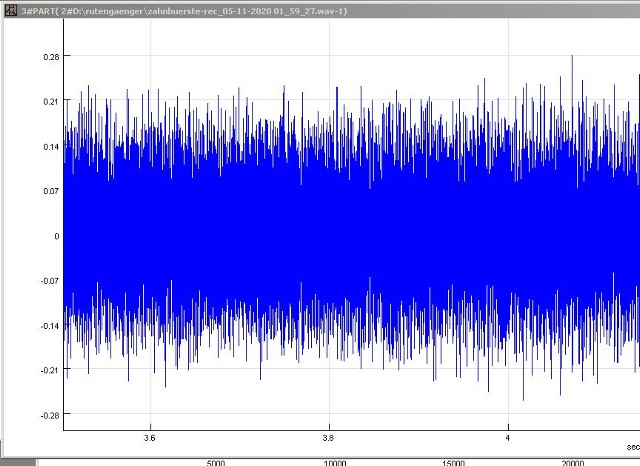Click the 5000 label in the lower window
The height and width of the screenshot is (466, 640).
tap(216, 463)
